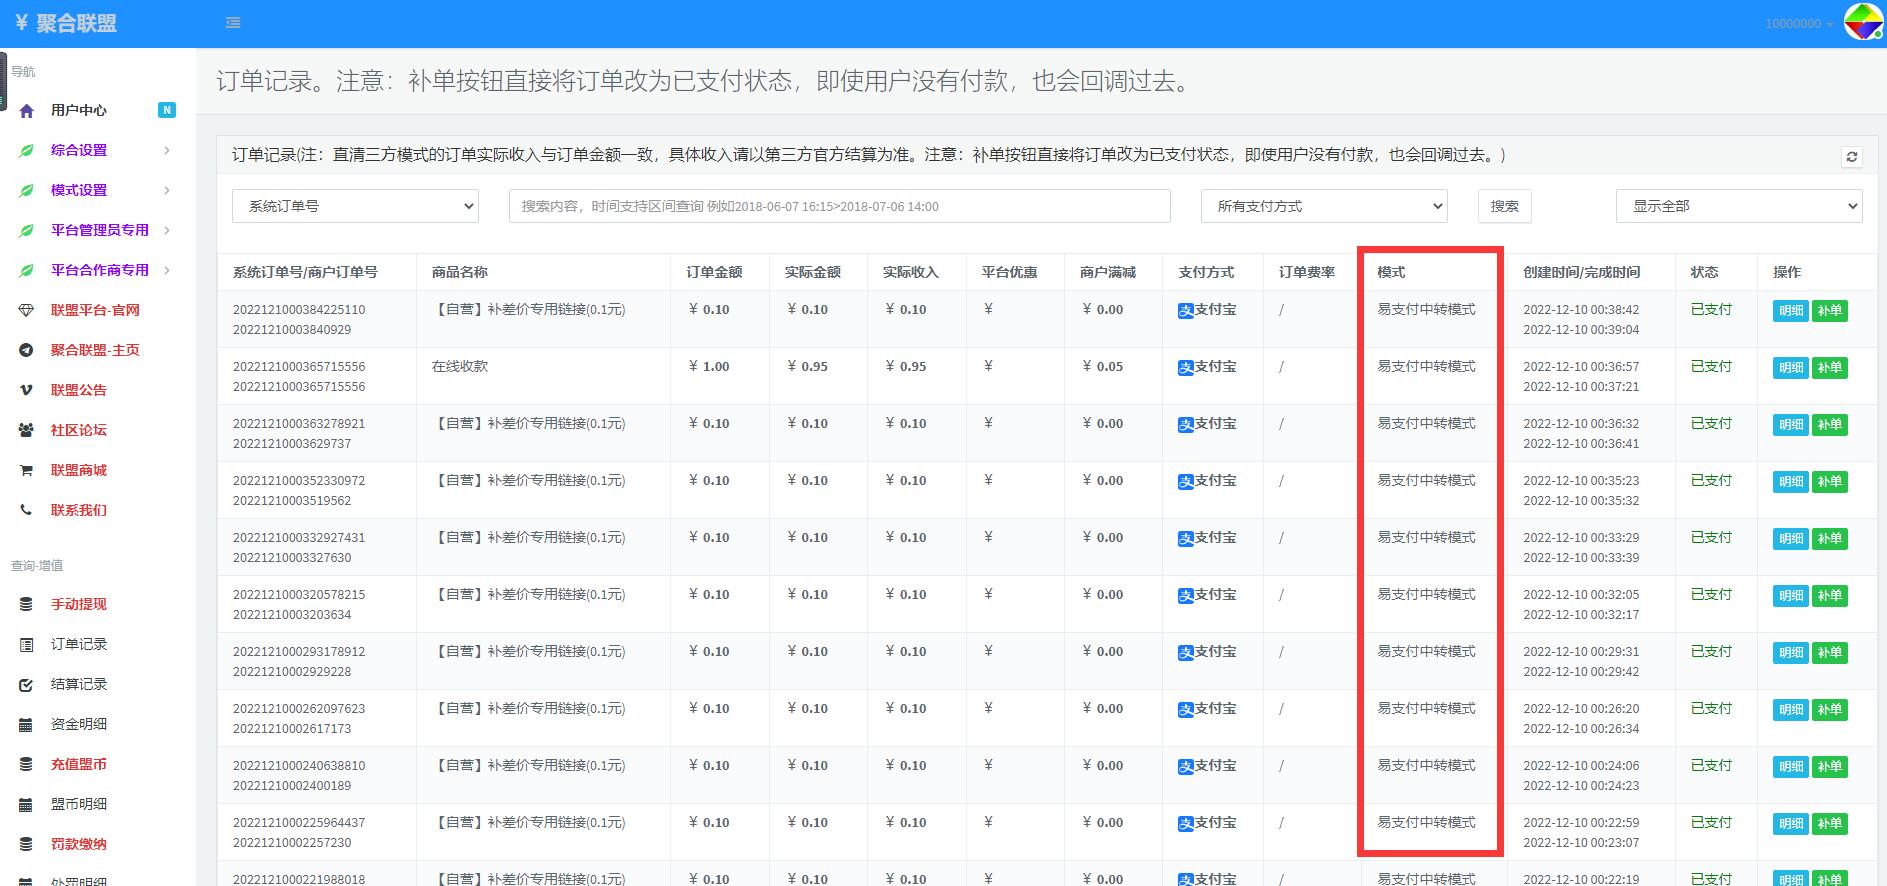The height and width of the screenshot is (886, 1887).
Task: Open the user avatar in top bar
Action: (x=1863, y=22)
